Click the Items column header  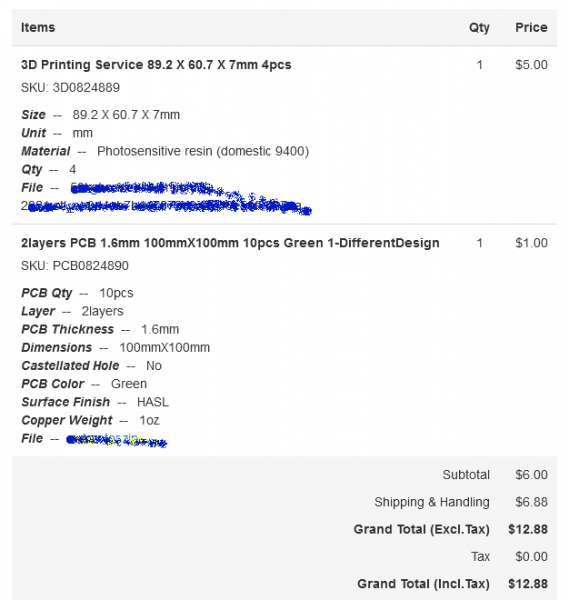point(38,28)
